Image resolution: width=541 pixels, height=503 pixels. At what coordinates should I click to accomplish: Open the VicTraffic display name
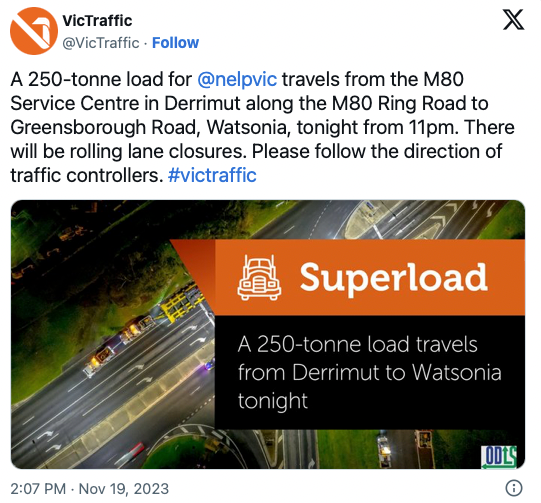point(97,21)
